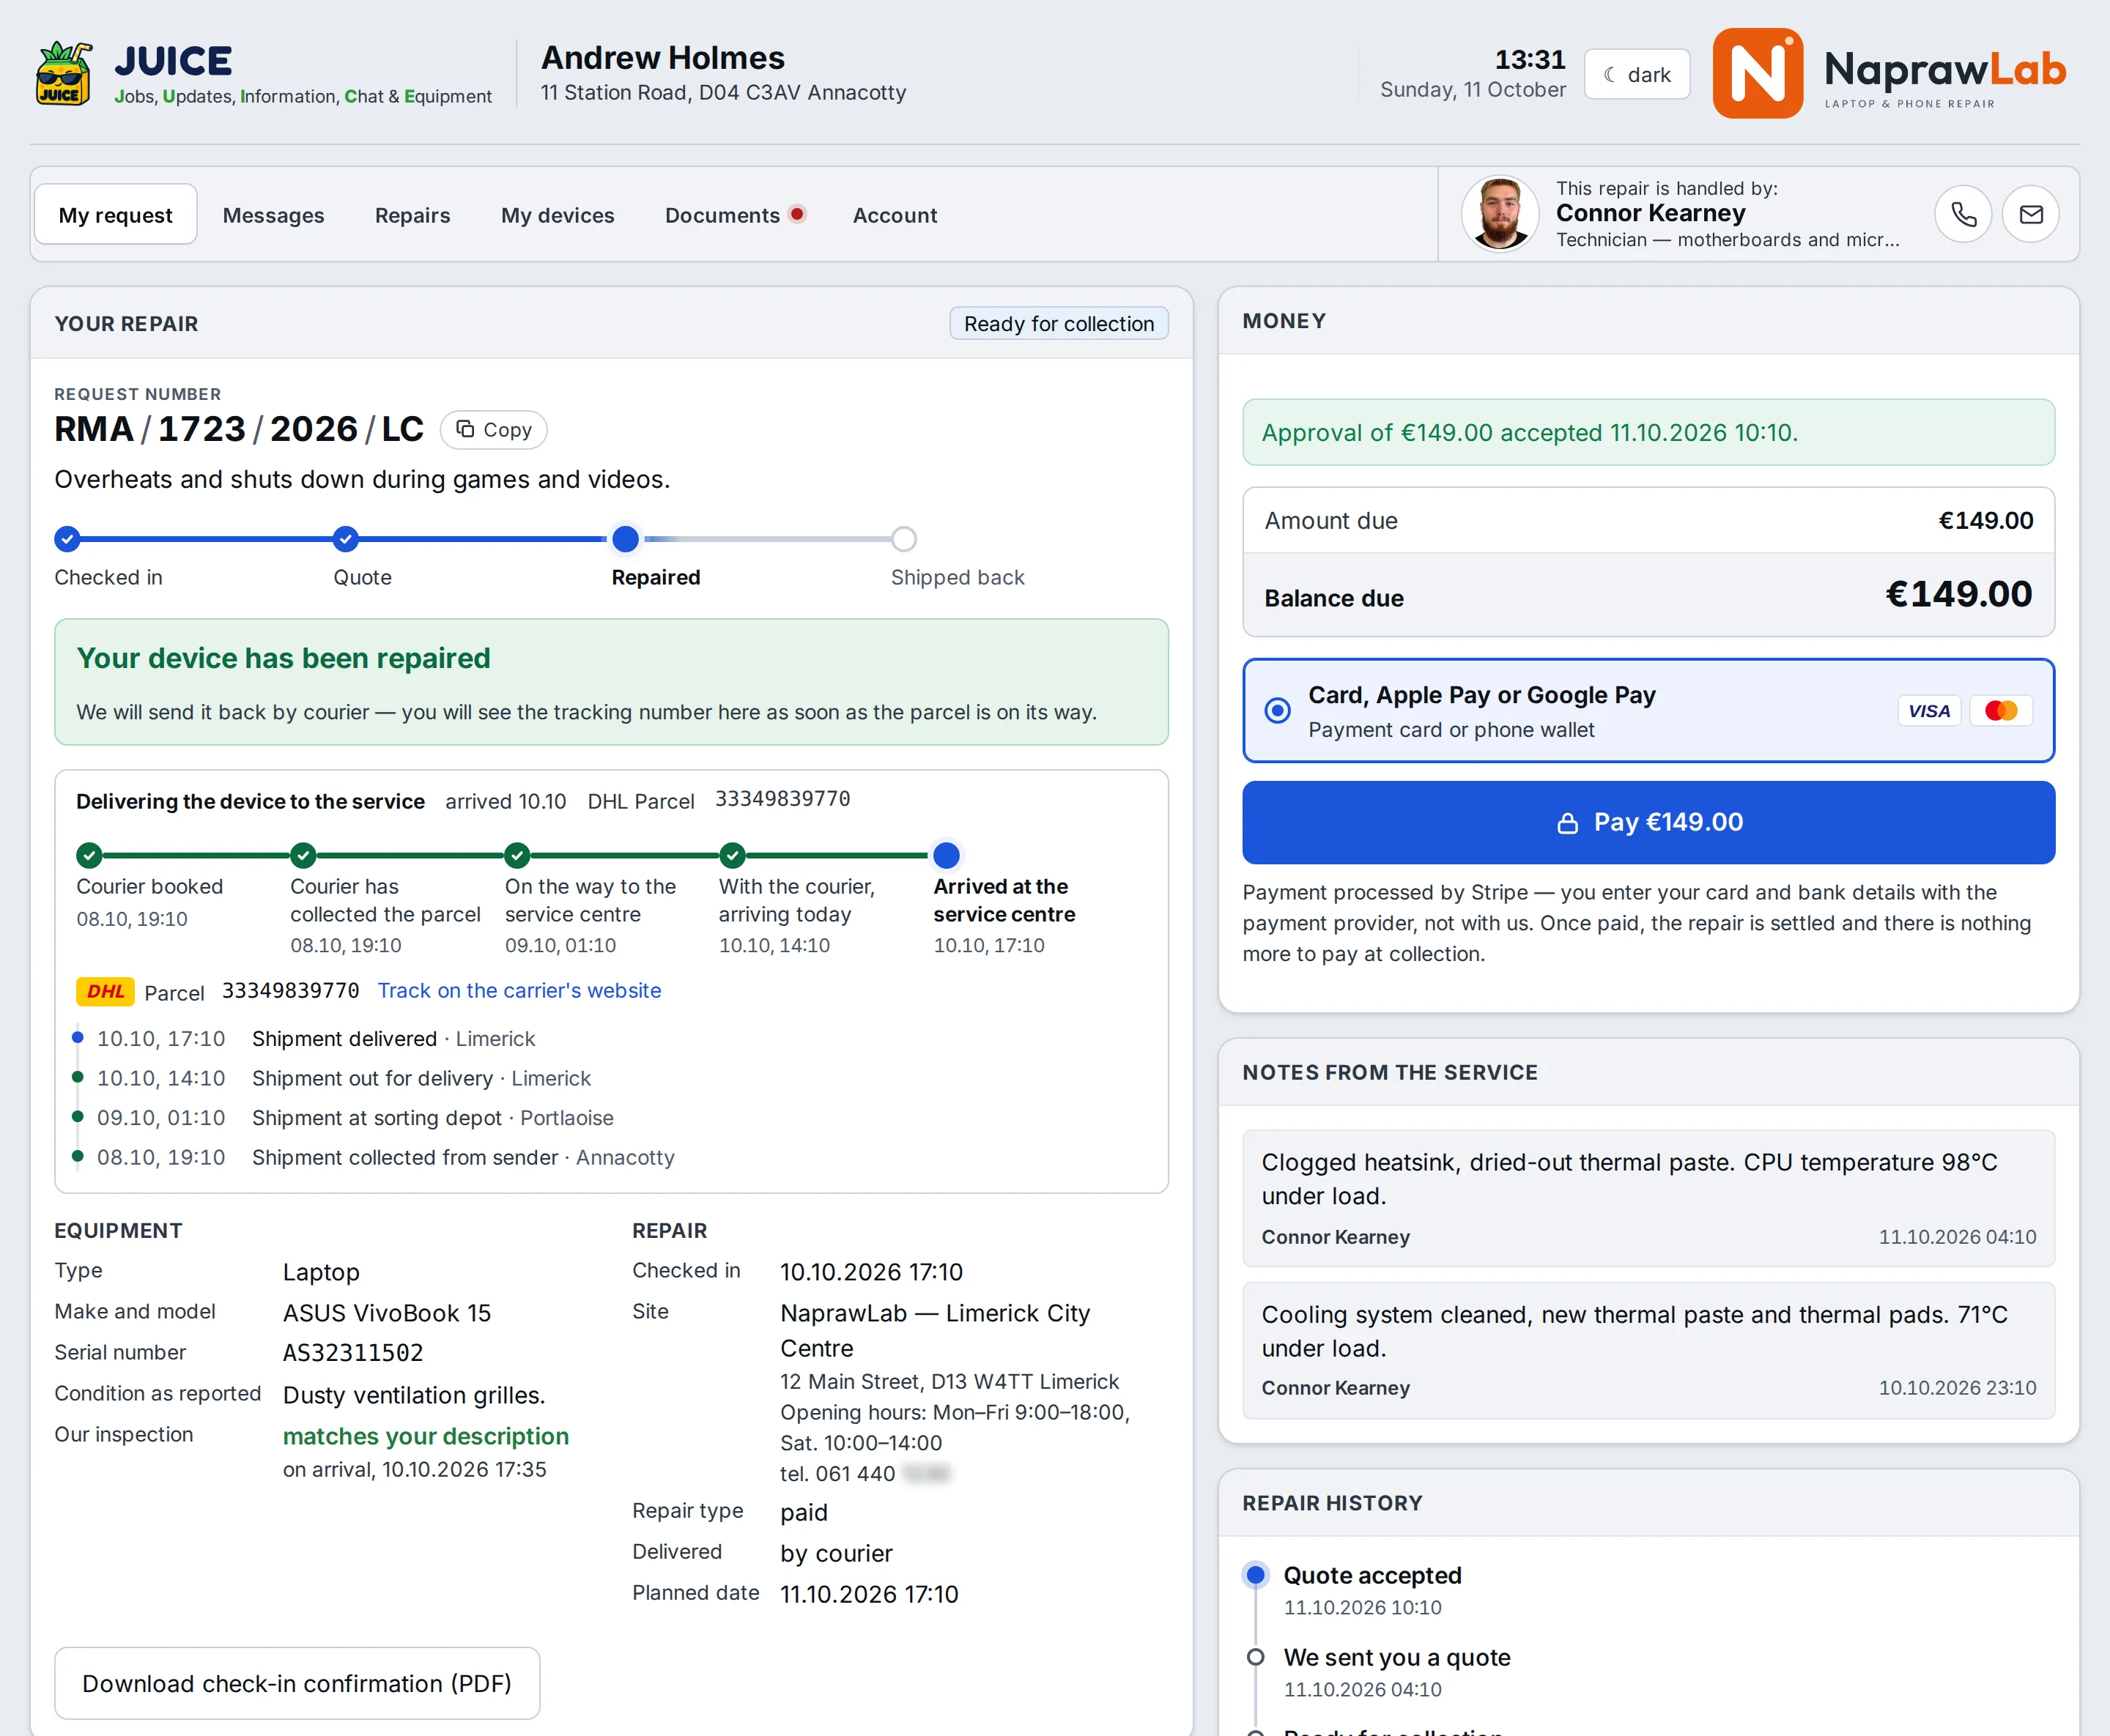Click the NaprawLab orange N logo
2110x1736 pixels.
(x=1758, y=73)
